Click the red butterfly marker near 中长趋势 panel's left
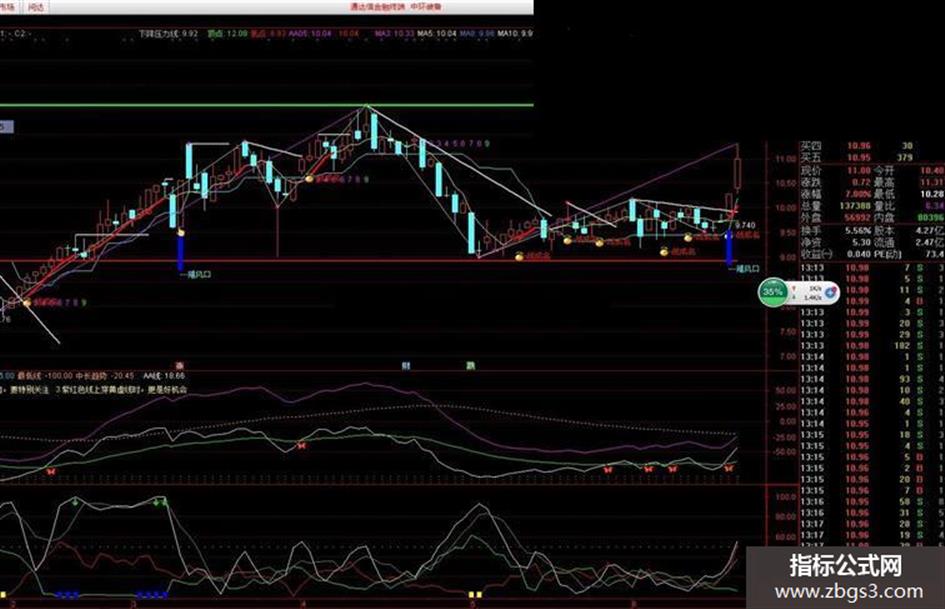 coord(51,471)
